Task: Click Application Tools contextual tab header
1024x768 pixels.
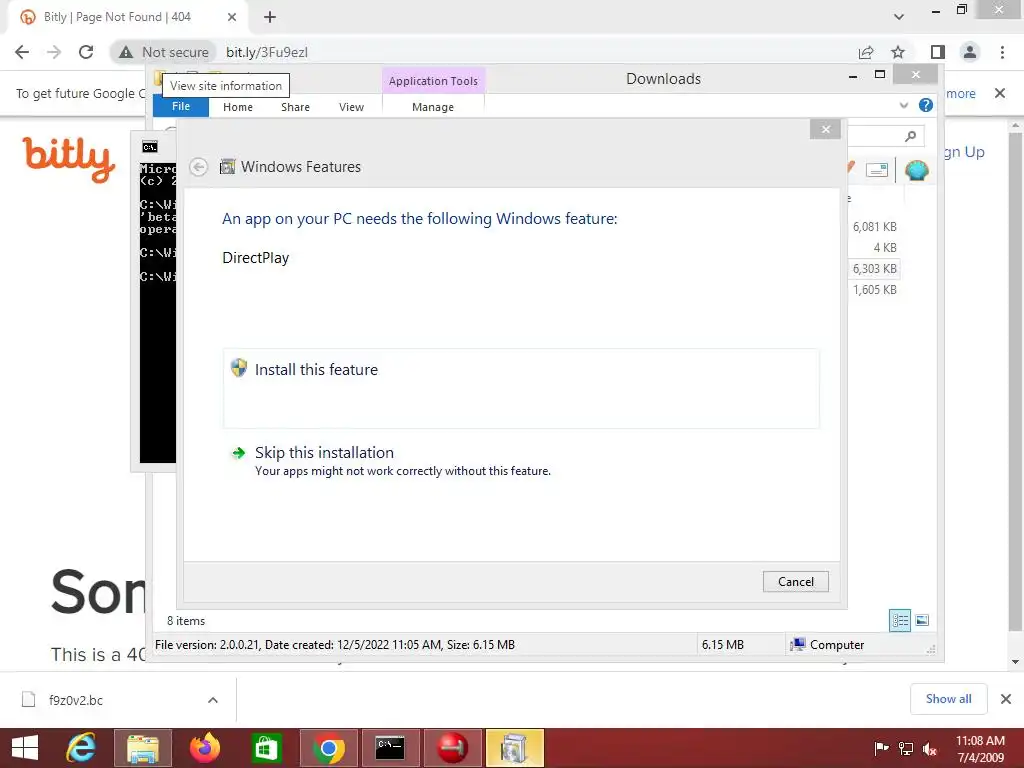Action: tap(434, 81)
